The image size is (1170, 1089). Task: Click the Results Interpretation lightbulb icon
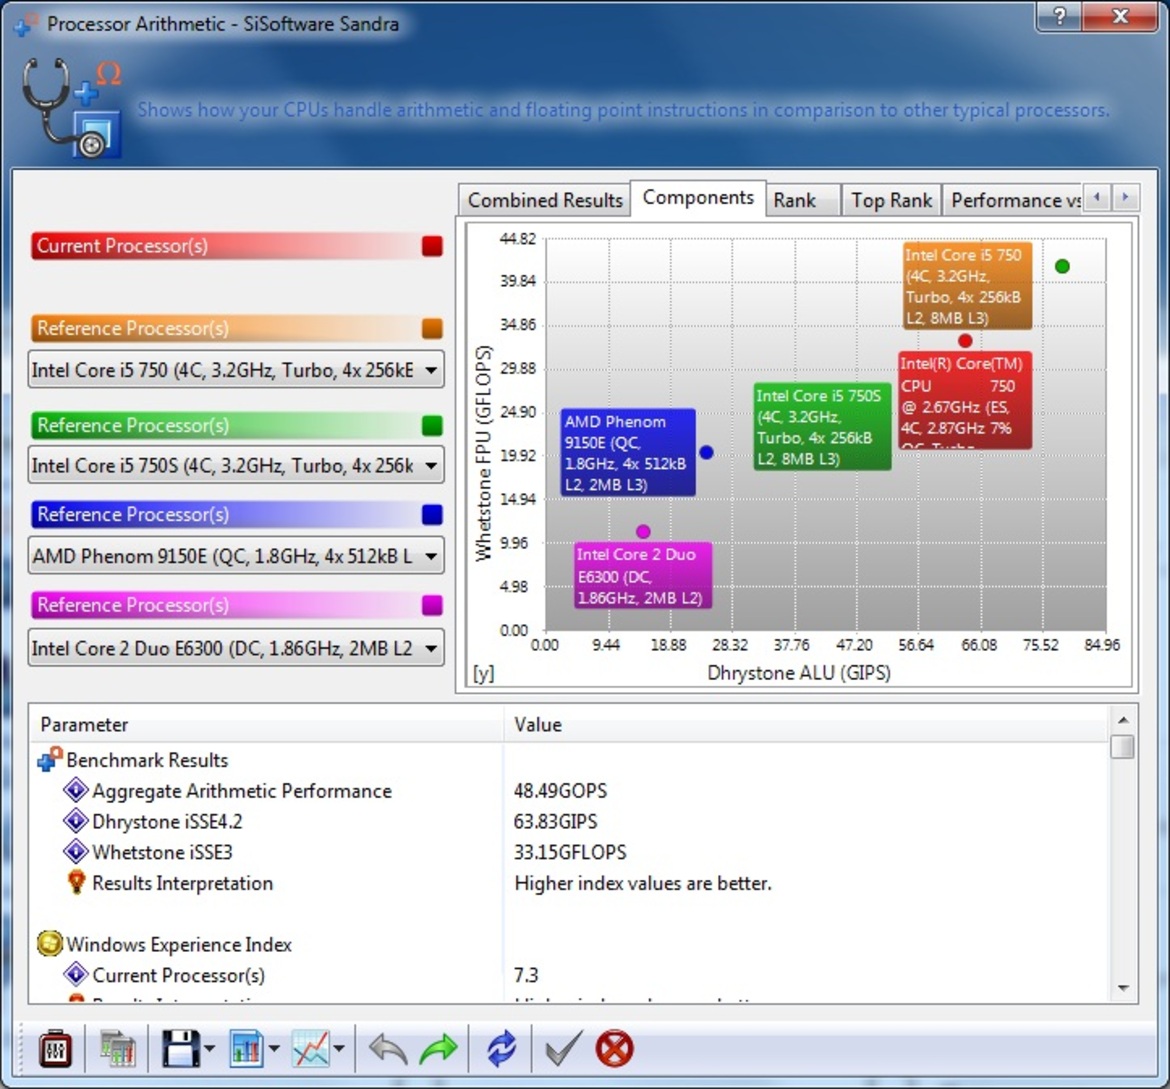75,882
